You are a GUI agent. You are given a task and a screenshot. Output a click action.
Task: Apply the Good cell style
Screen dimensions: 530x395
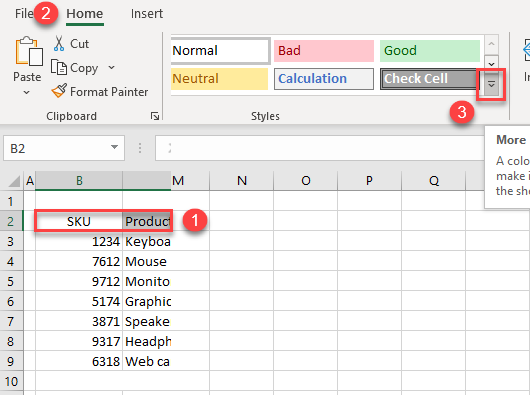coord(430,51)
